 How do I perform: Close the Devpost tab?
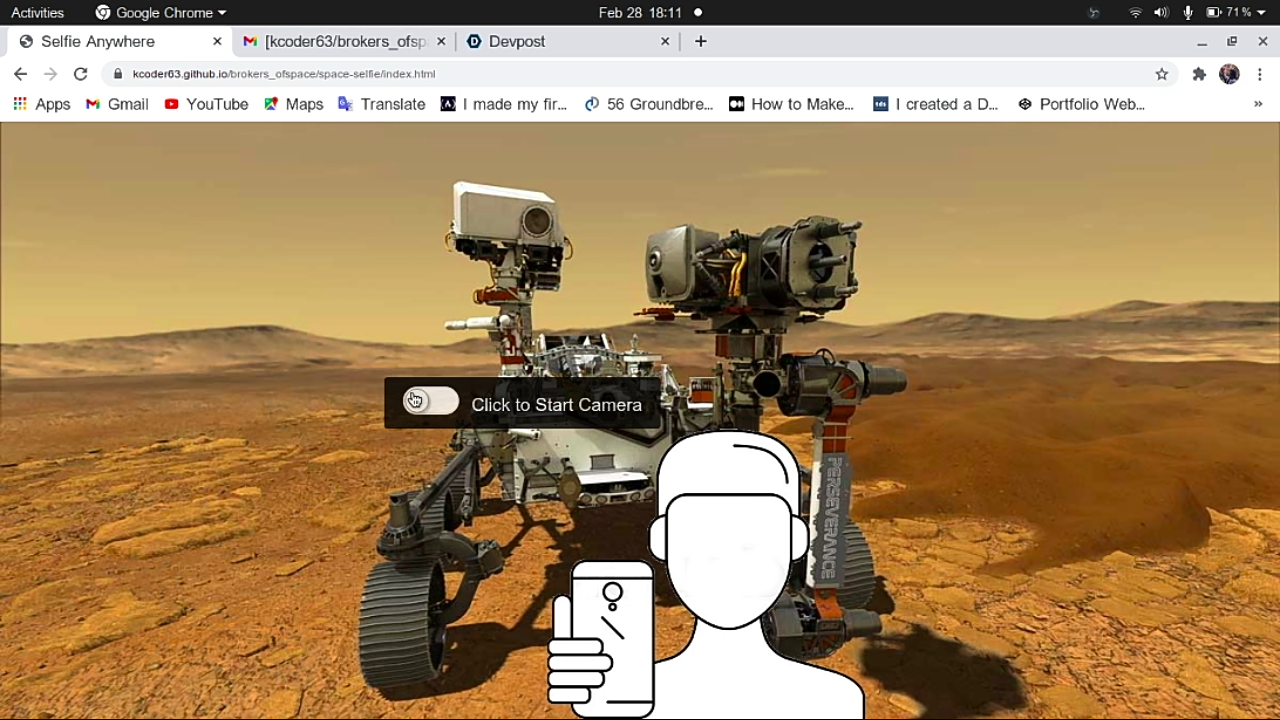point(665,41)
